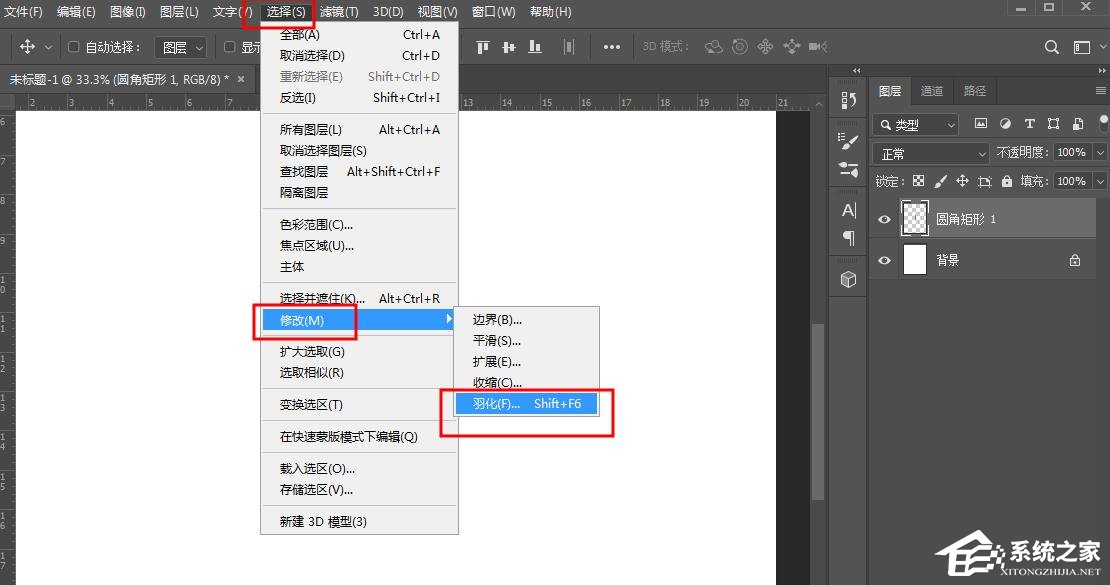Collapse the panels with the double-arrow button
Screen dimensions: 1110x585
point(856,70)
